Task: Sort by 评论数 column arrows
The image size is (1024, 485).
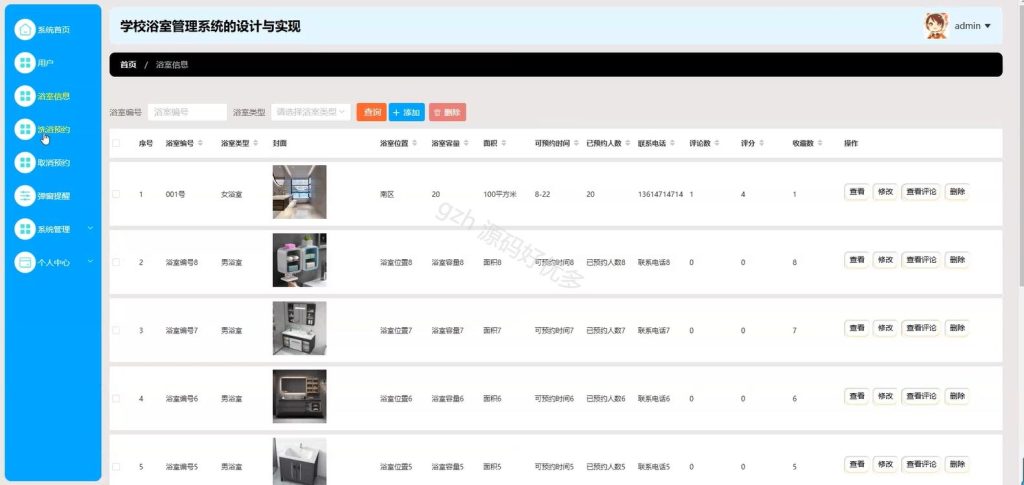Action: pos(716,143)
